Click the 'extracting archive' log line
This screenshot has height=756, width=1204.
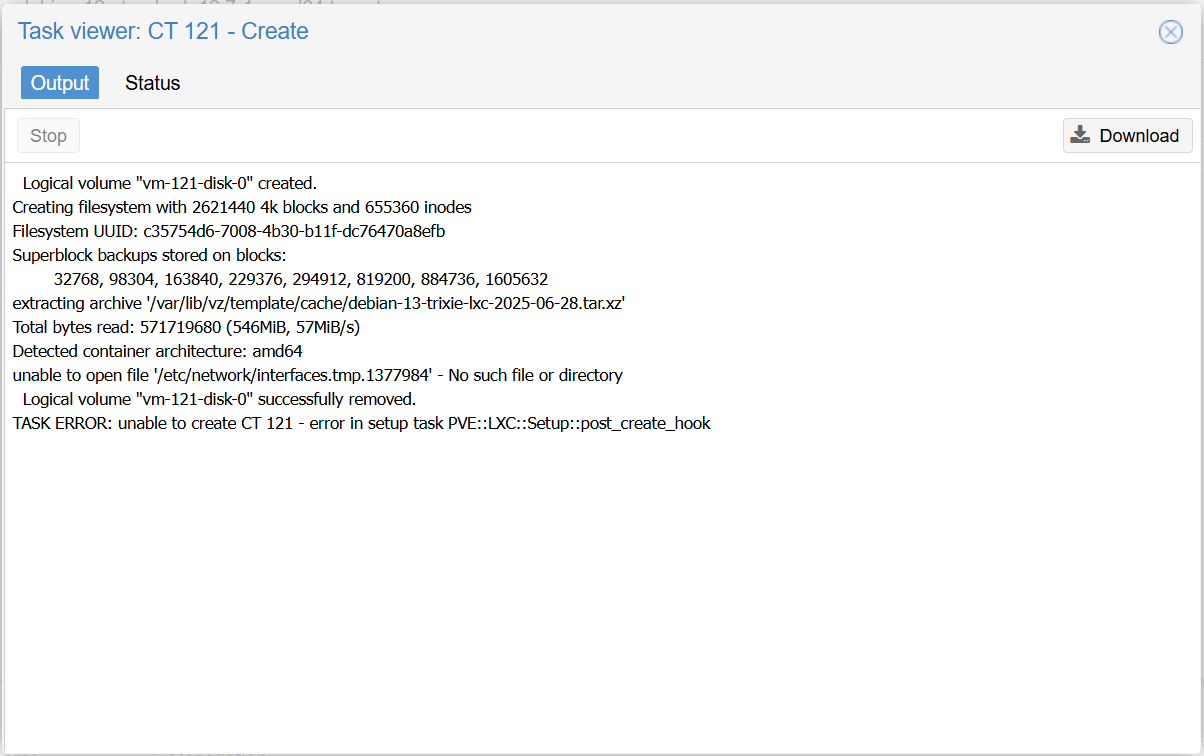pyautogui.click(x=319, y=303)
